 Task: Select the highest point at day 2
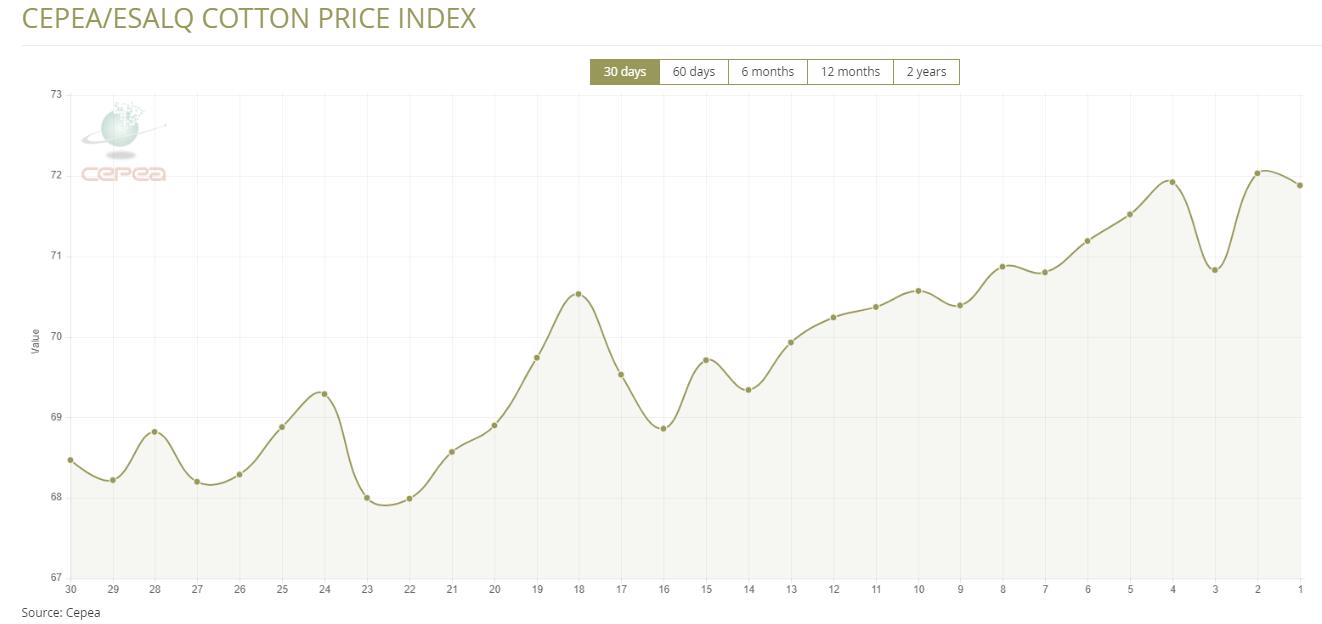pyautogui.click(x=1257, y=173)
